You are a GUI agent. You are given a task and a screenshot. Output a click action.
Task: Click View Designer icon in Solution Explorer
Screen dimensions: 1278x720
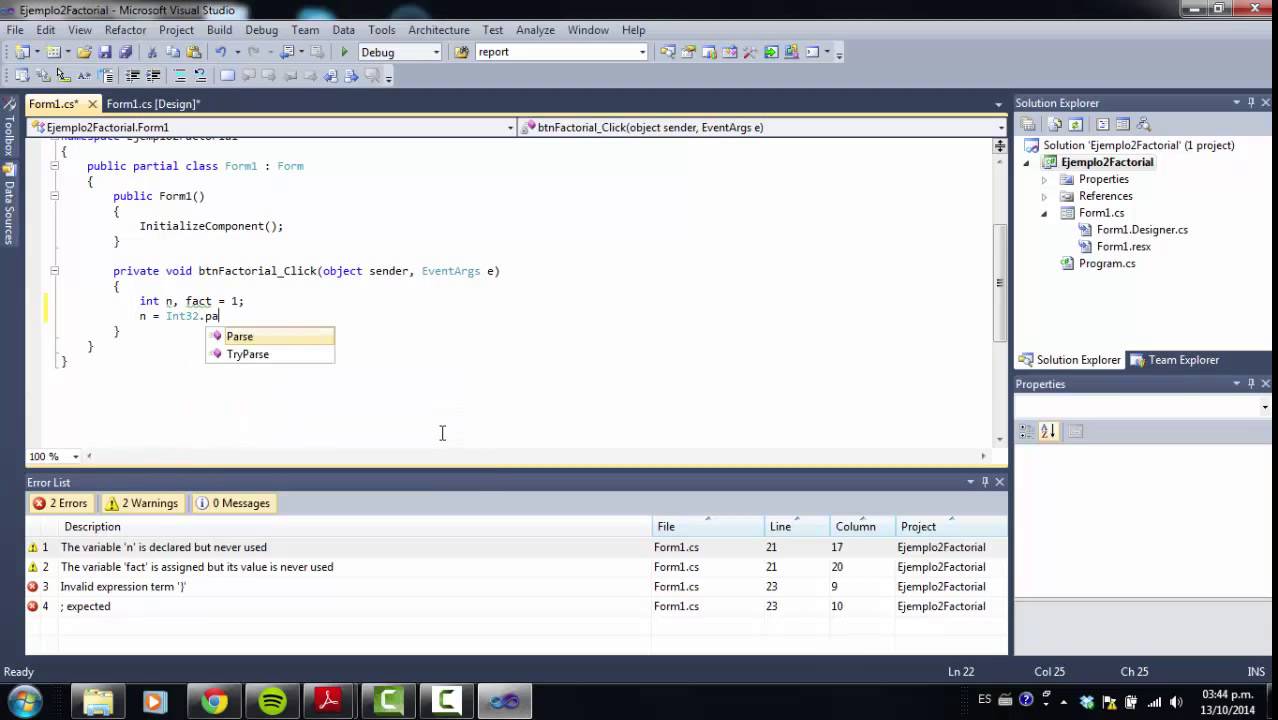[1123, 125]
